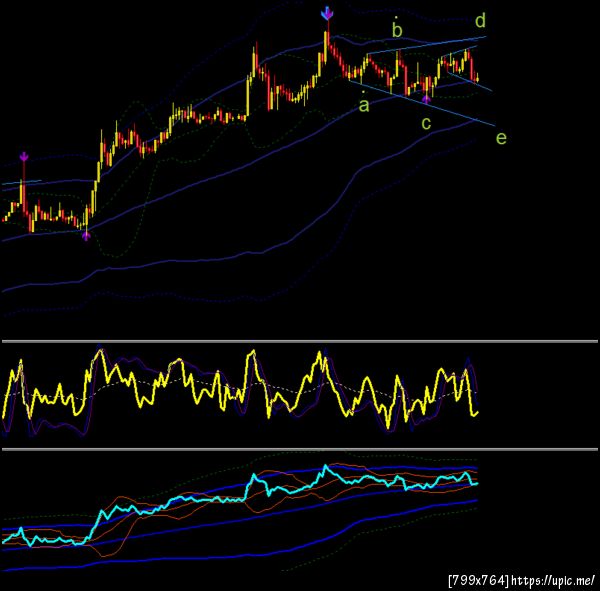This screenshot has width=600, height=591.
Task: Click the wave label "a"
Action: click(364, 105)
